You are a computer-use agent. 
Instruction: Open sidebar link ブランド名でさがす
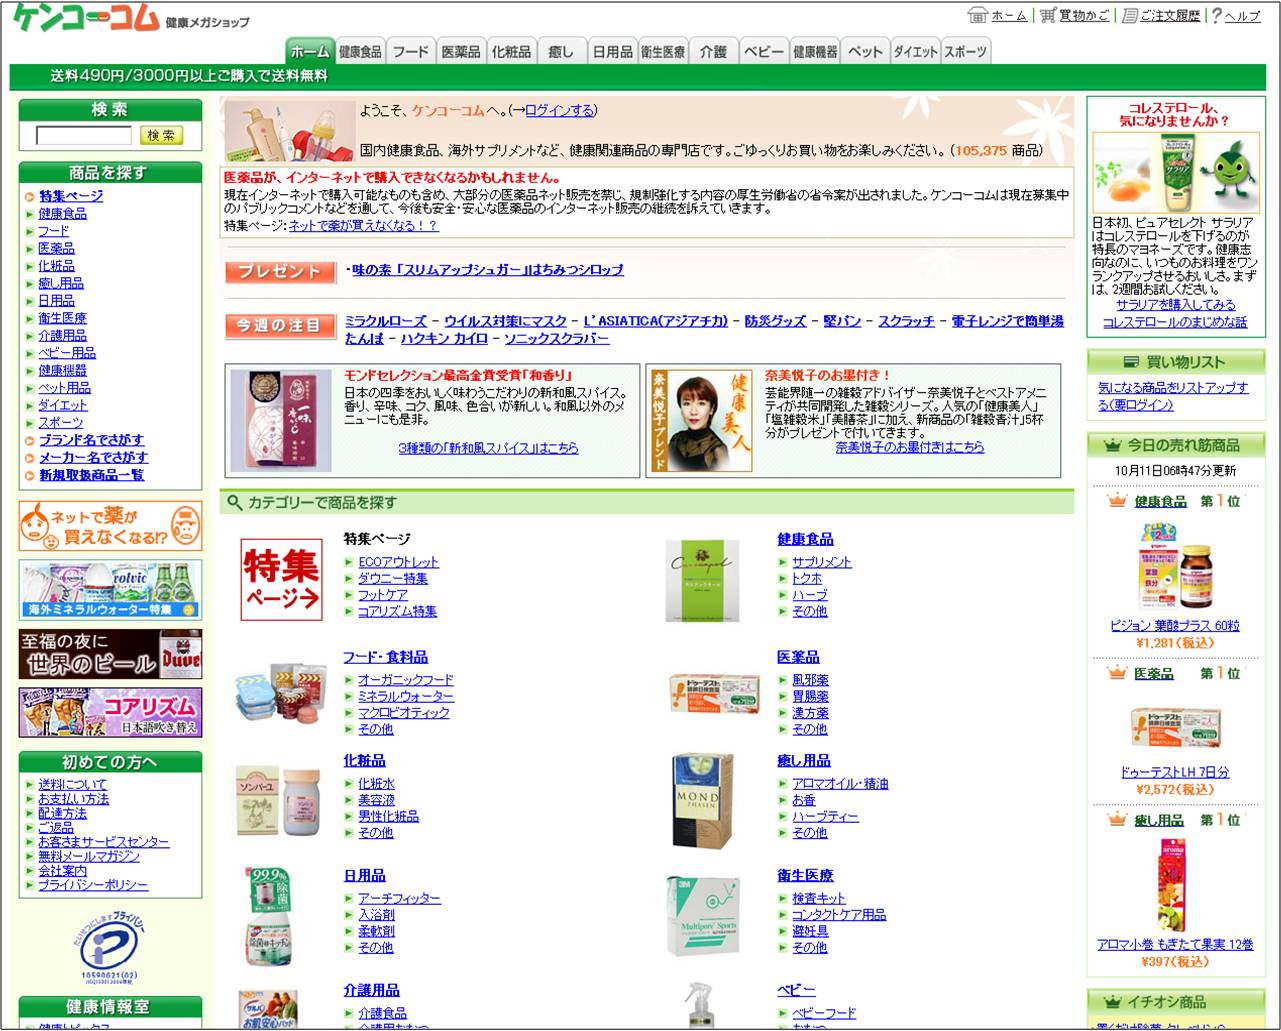pos(91,440)
